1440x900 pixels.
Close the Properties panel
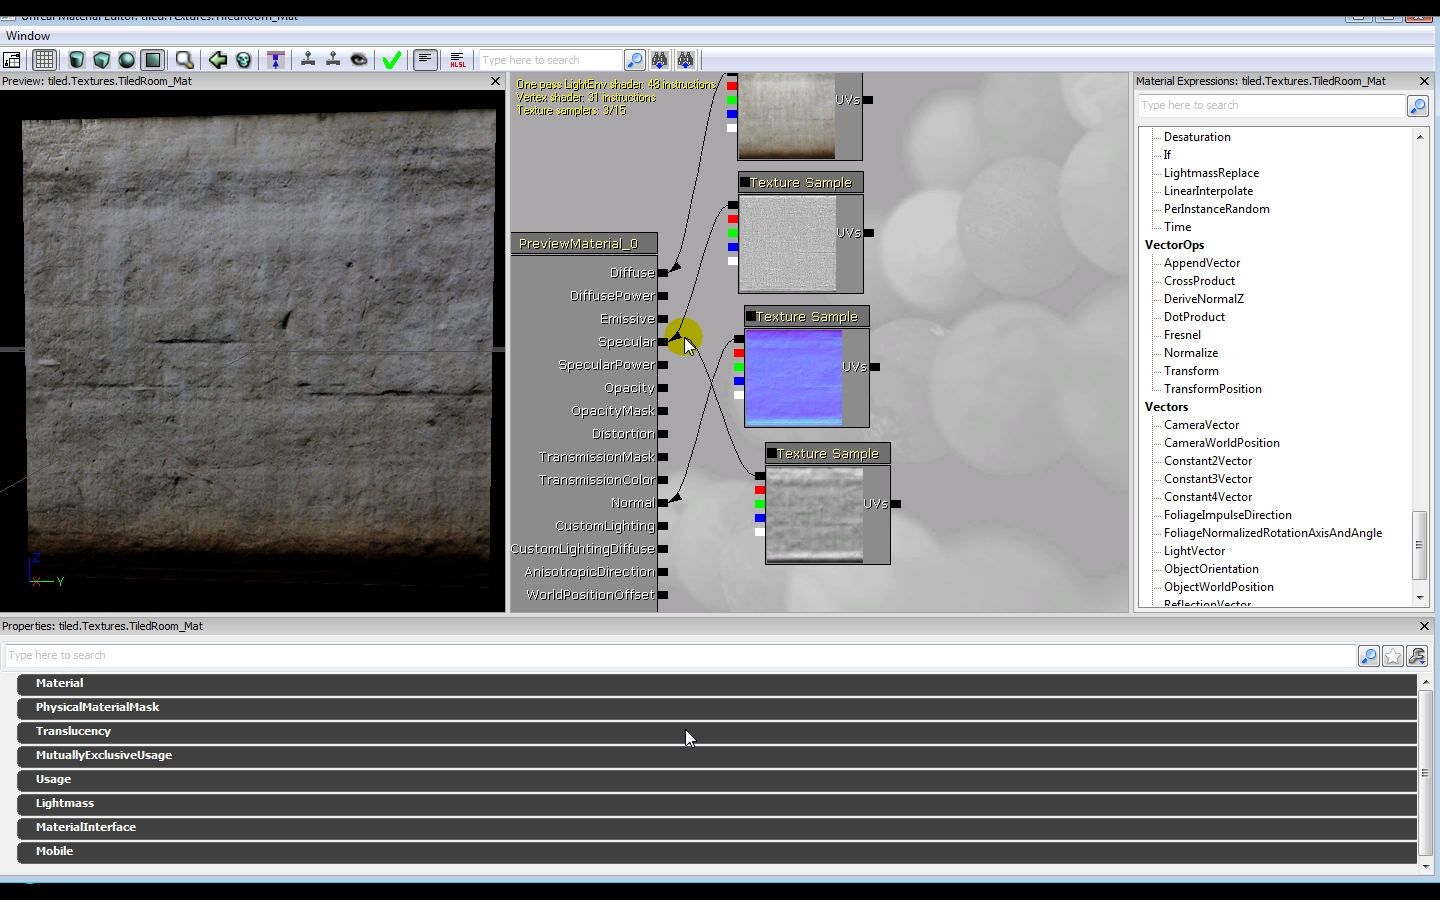click(x=1424, y=626)
